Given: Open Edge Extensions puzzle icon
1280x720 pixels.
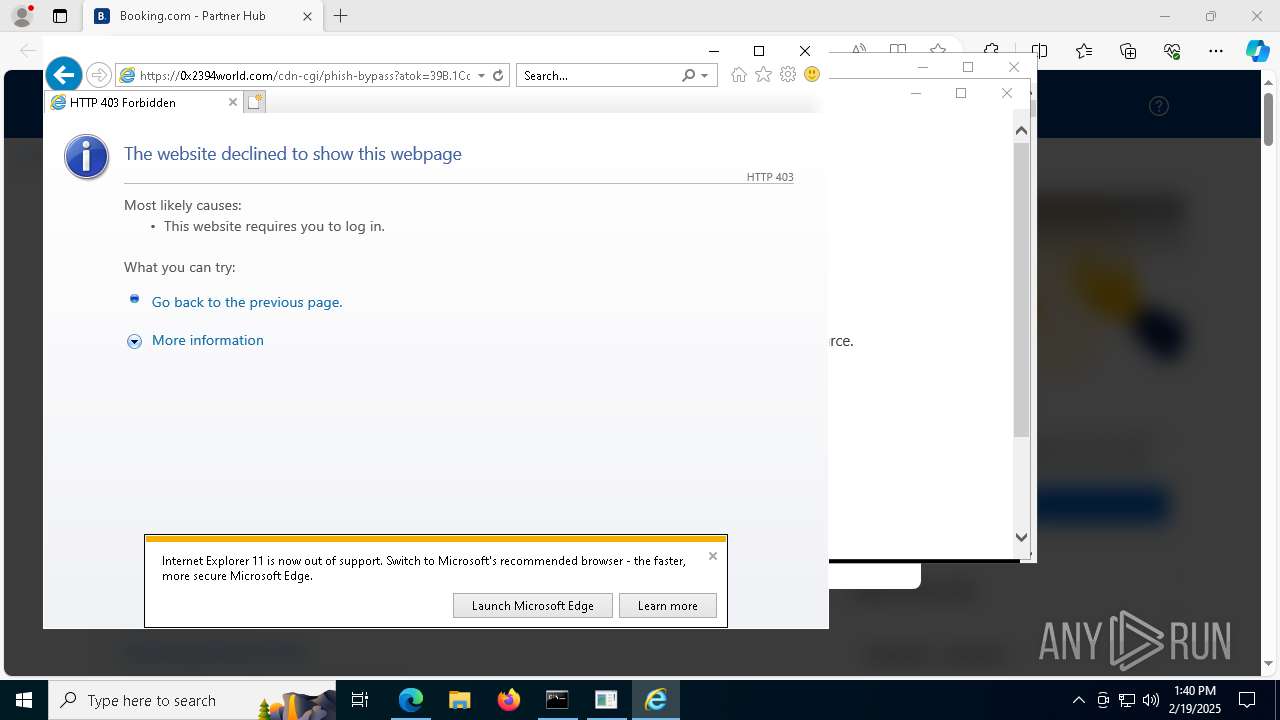Looking at the screenshot, I should tap(991, 50).
